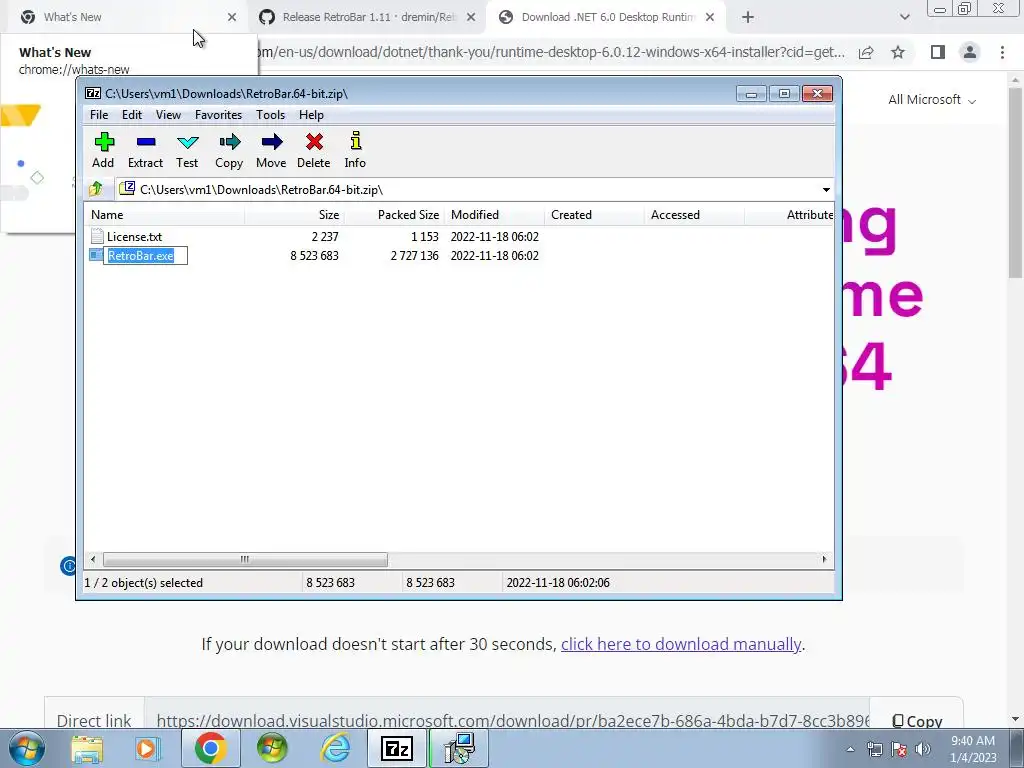Close the Release RetroBar GitHub tab

click(471, 18)
